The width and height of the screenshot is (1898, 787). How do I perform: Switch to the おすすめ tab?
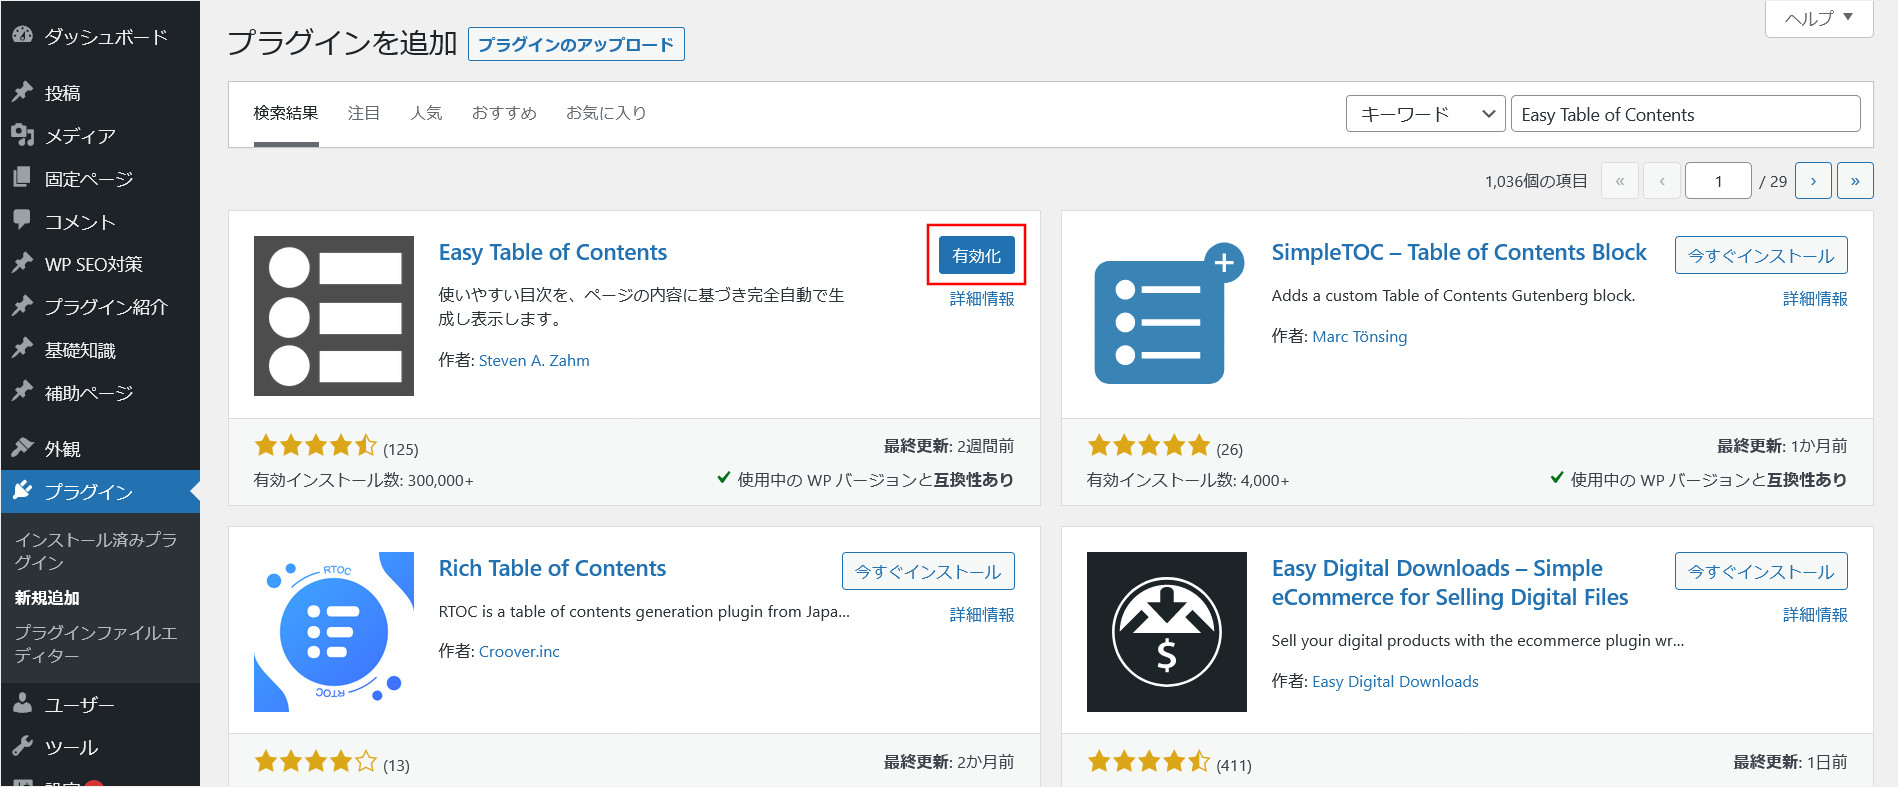coord(504,113)
